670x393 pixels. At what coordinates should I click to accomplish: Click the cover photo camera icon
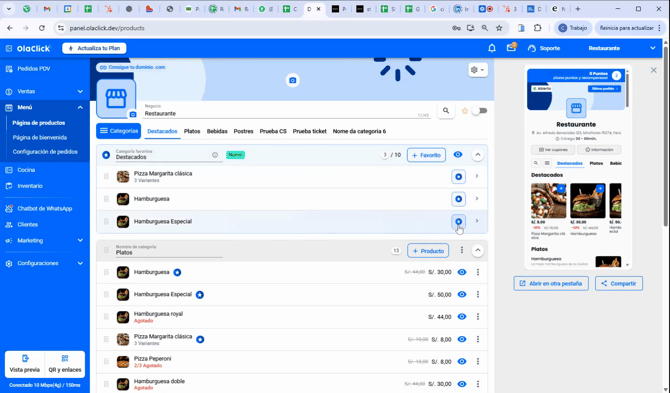pyautogui.click(x=292, y=80)
